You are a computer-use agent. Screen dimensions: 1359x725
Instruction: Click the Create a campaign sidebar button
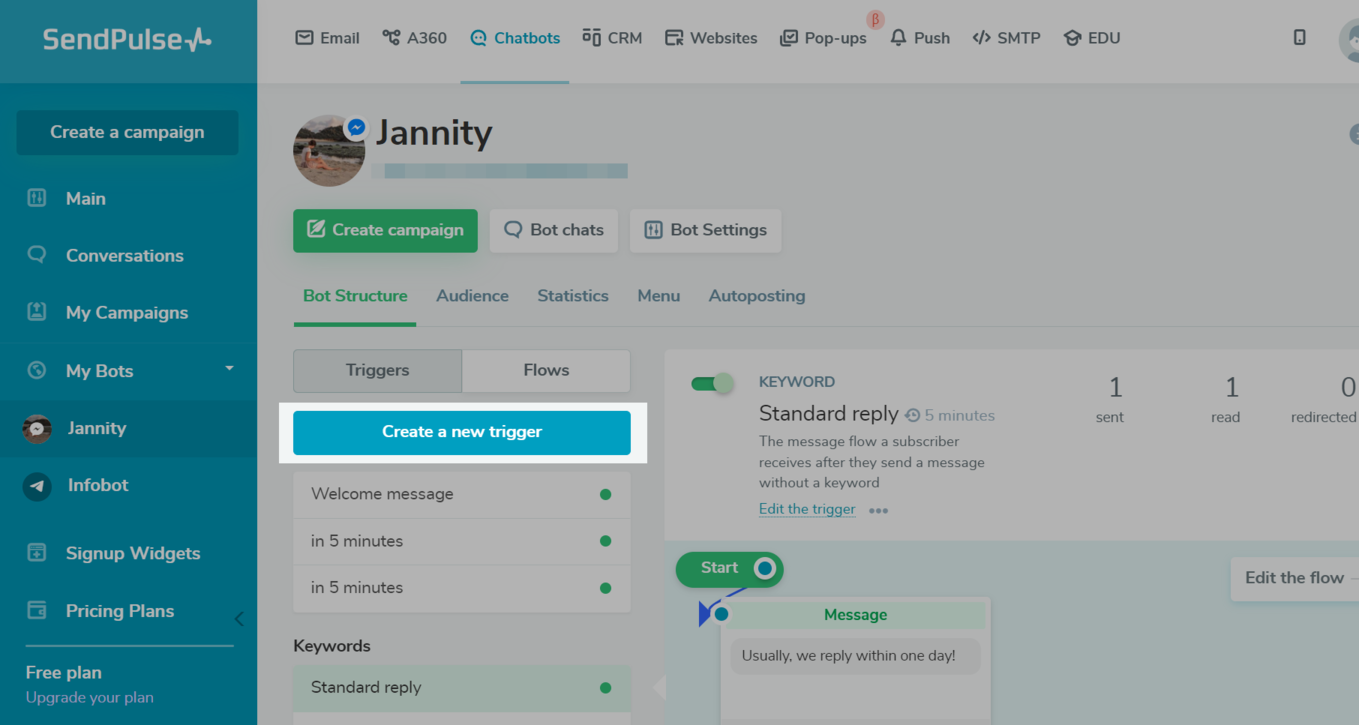[x=127, y=132]
